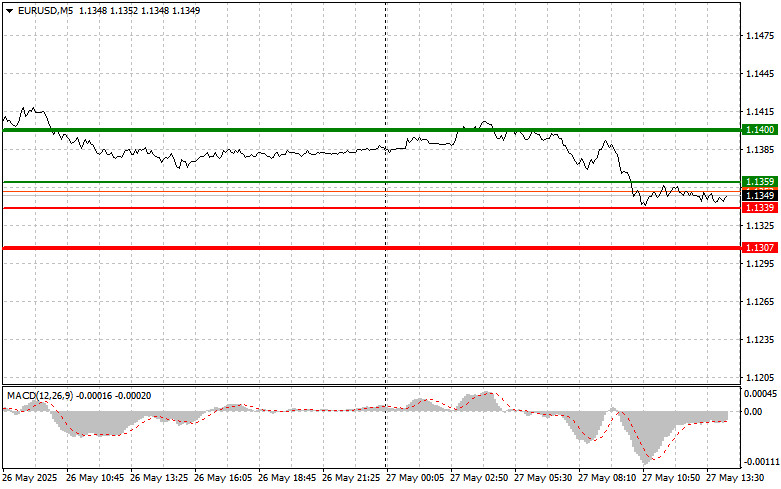Click the 27 May 02:50 time label
This screenshot has width=781, height=489.
click(479, 478)
